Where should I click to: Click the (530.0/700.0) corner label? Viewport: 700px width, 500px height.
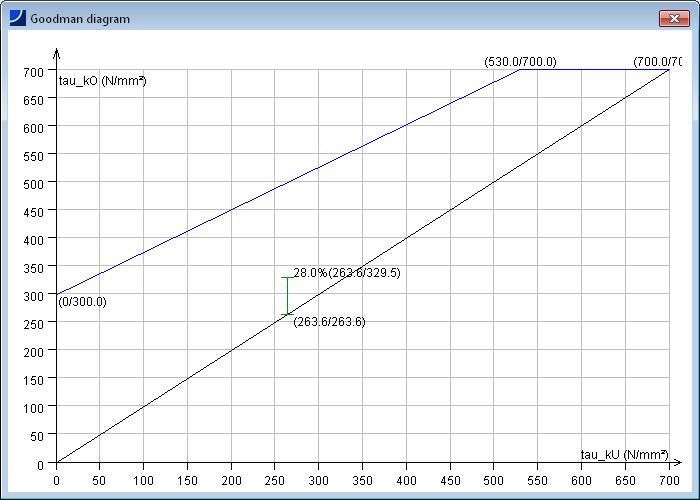tap(520, 62)
